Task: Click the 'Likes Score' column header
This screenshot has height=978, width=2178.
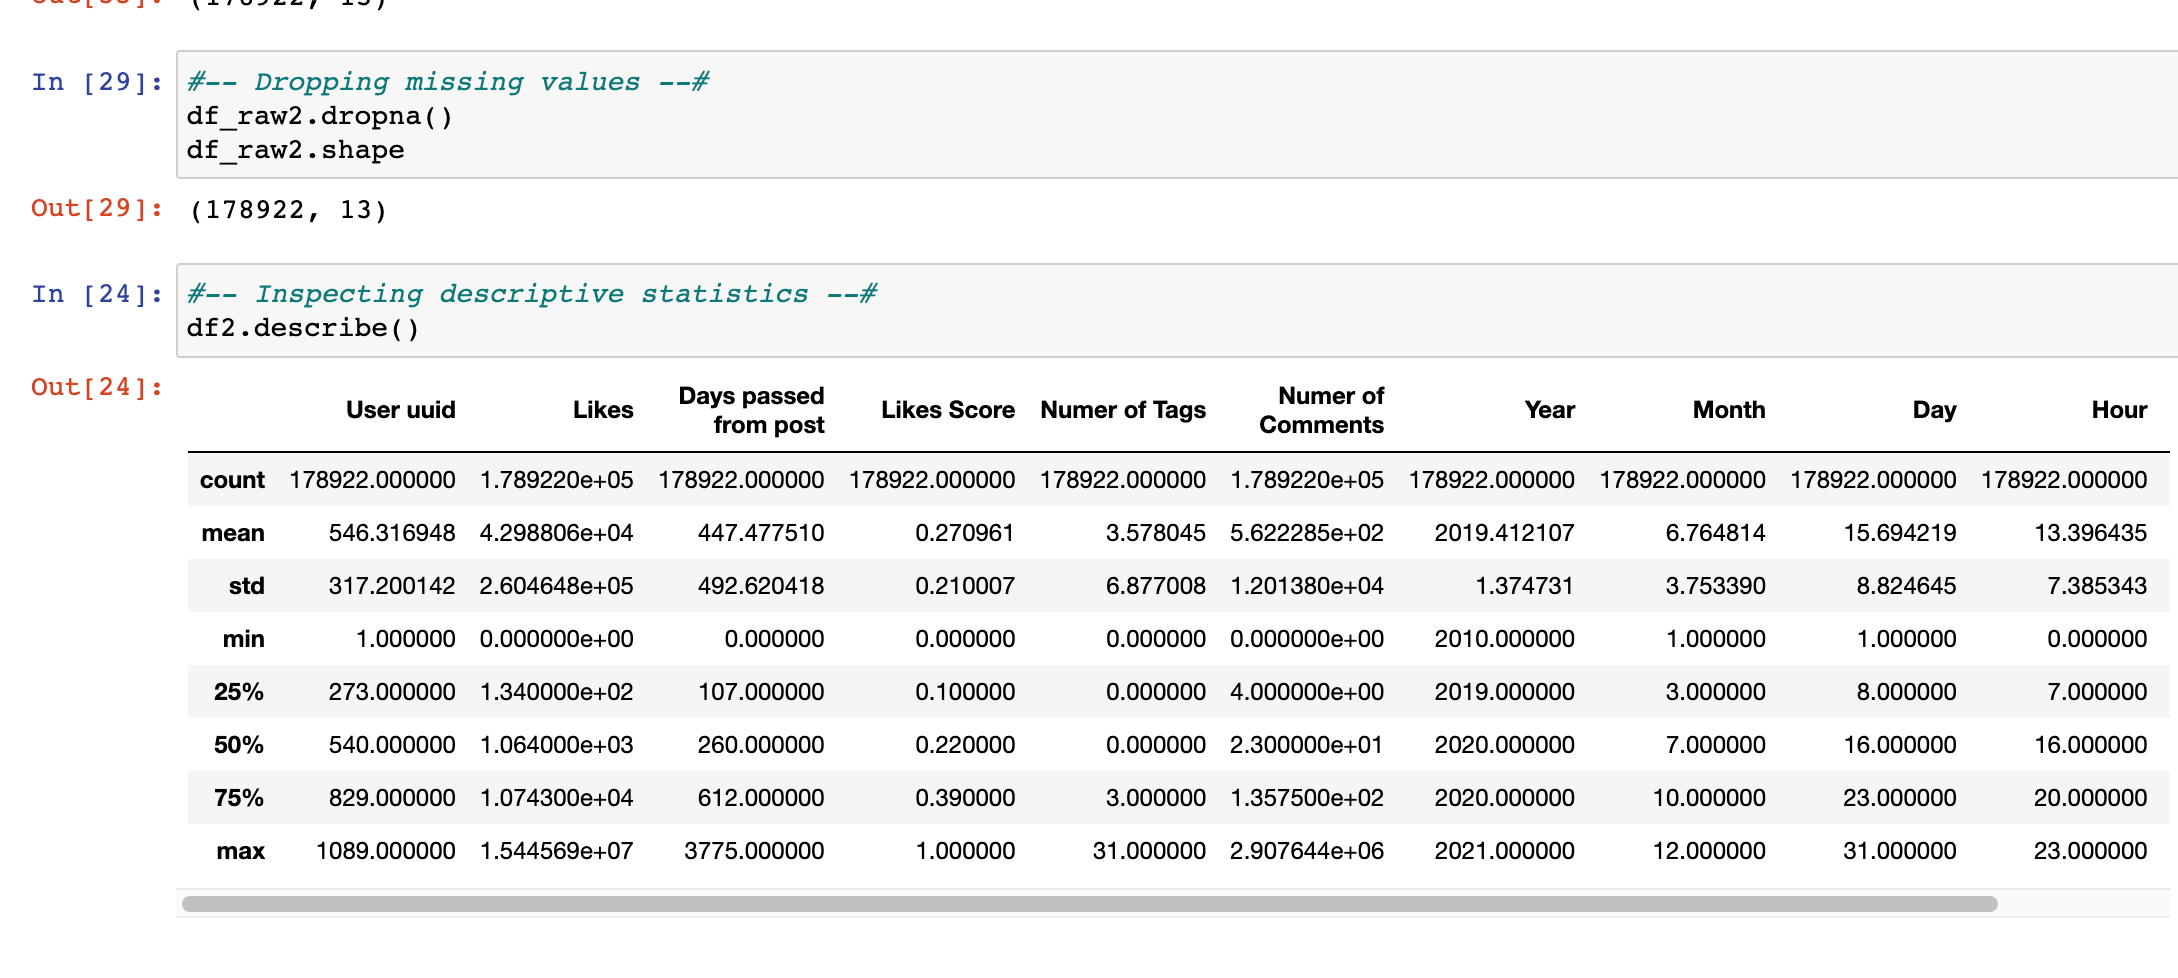Action: (947, 410)
